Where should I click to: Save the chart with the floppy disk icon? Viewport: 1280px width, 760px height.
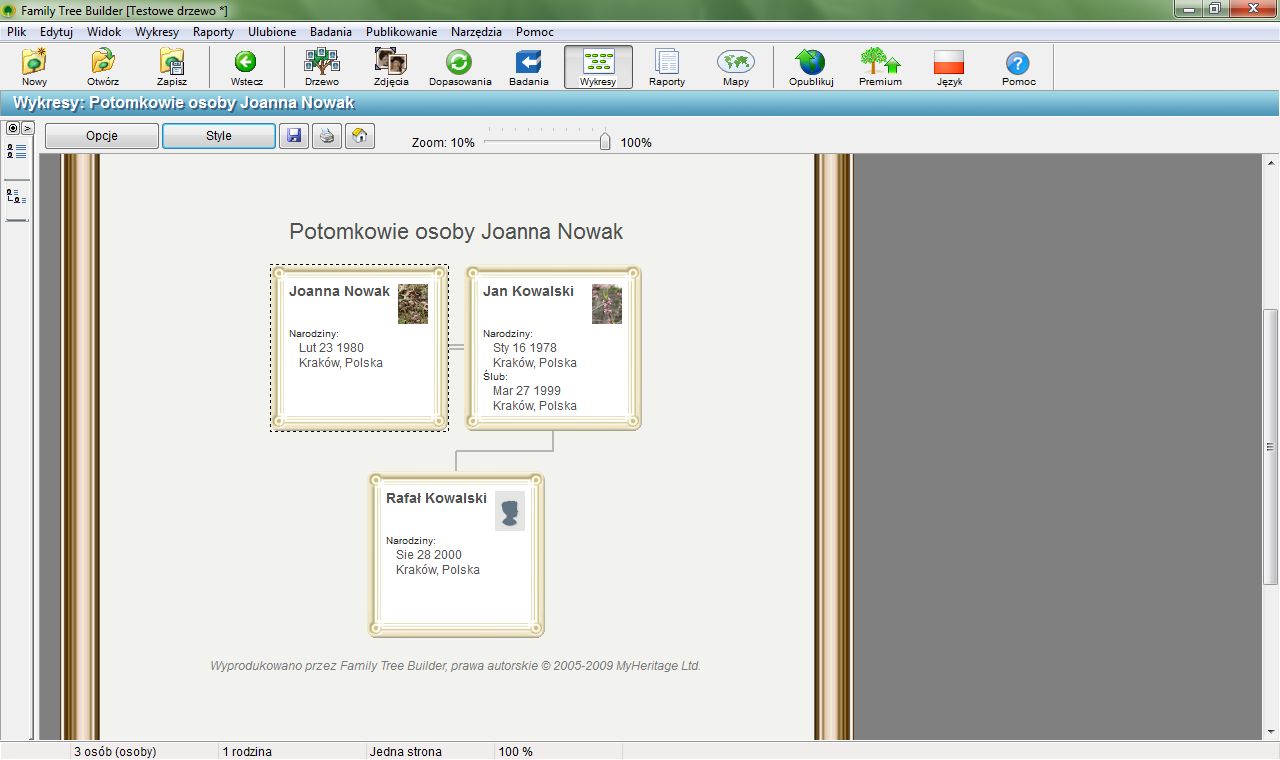(x=294, y=136)
